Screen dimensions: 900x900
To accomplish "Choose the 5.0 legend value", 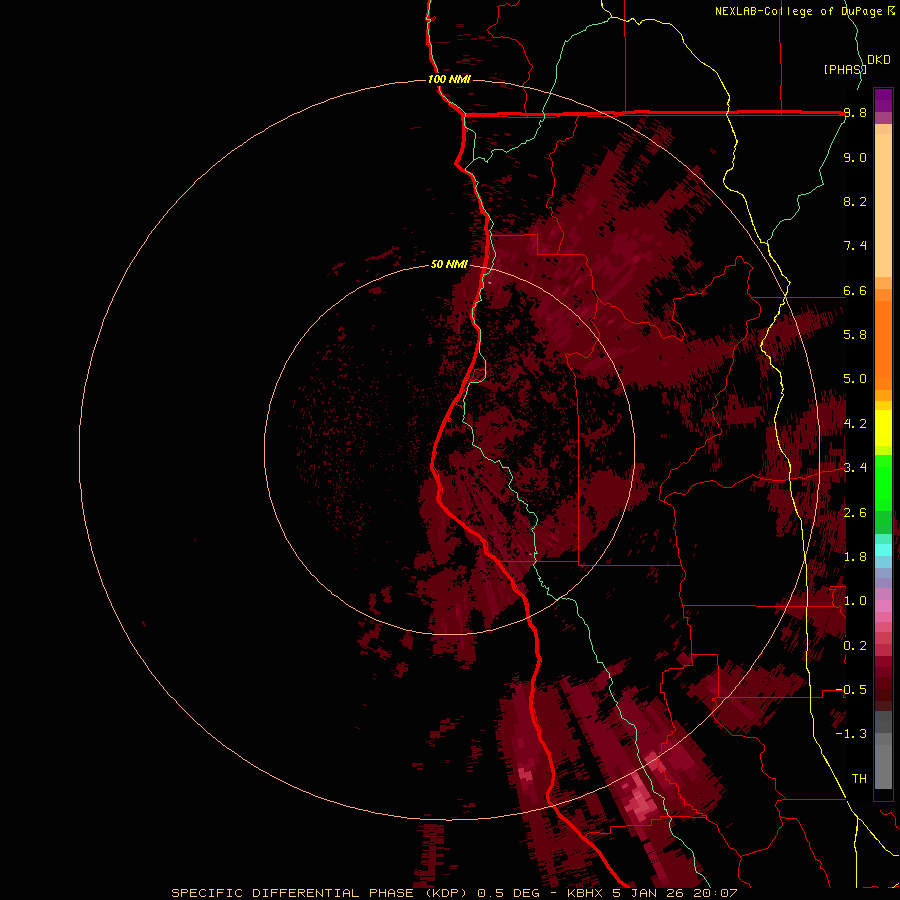I will point(855,379).
